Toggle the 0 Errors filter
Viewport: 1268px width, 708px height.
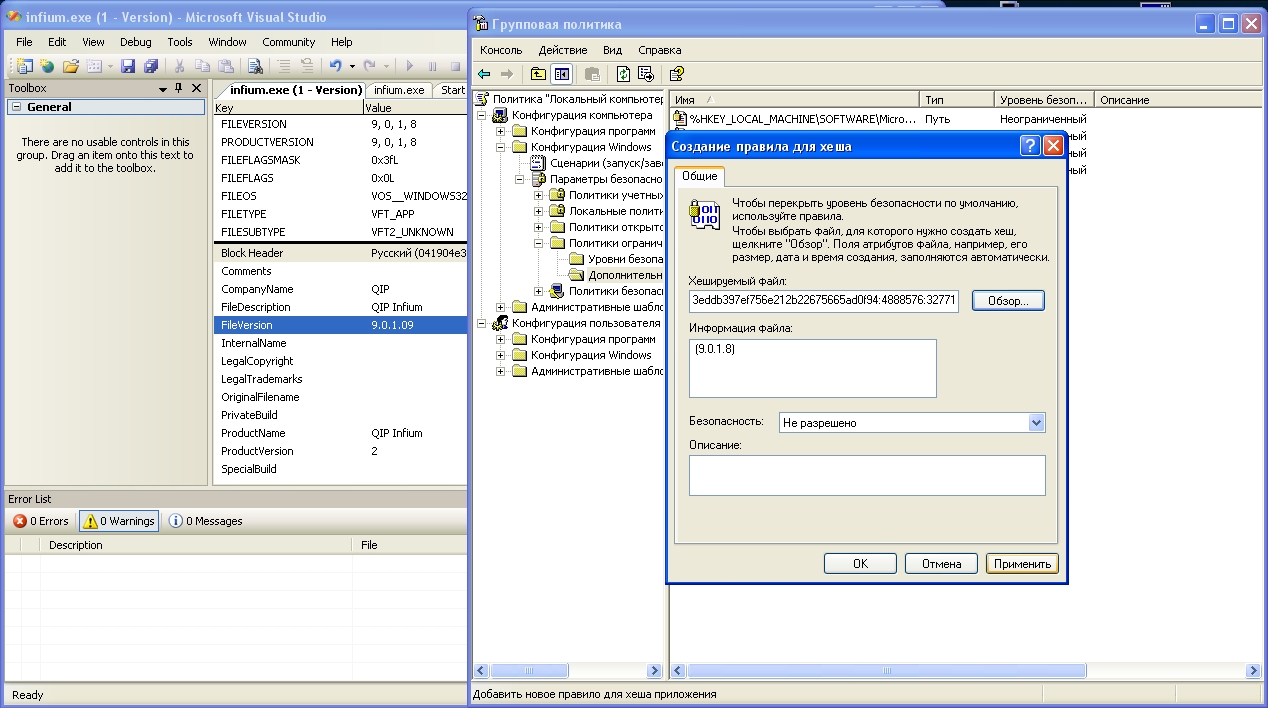pos(42,521)
